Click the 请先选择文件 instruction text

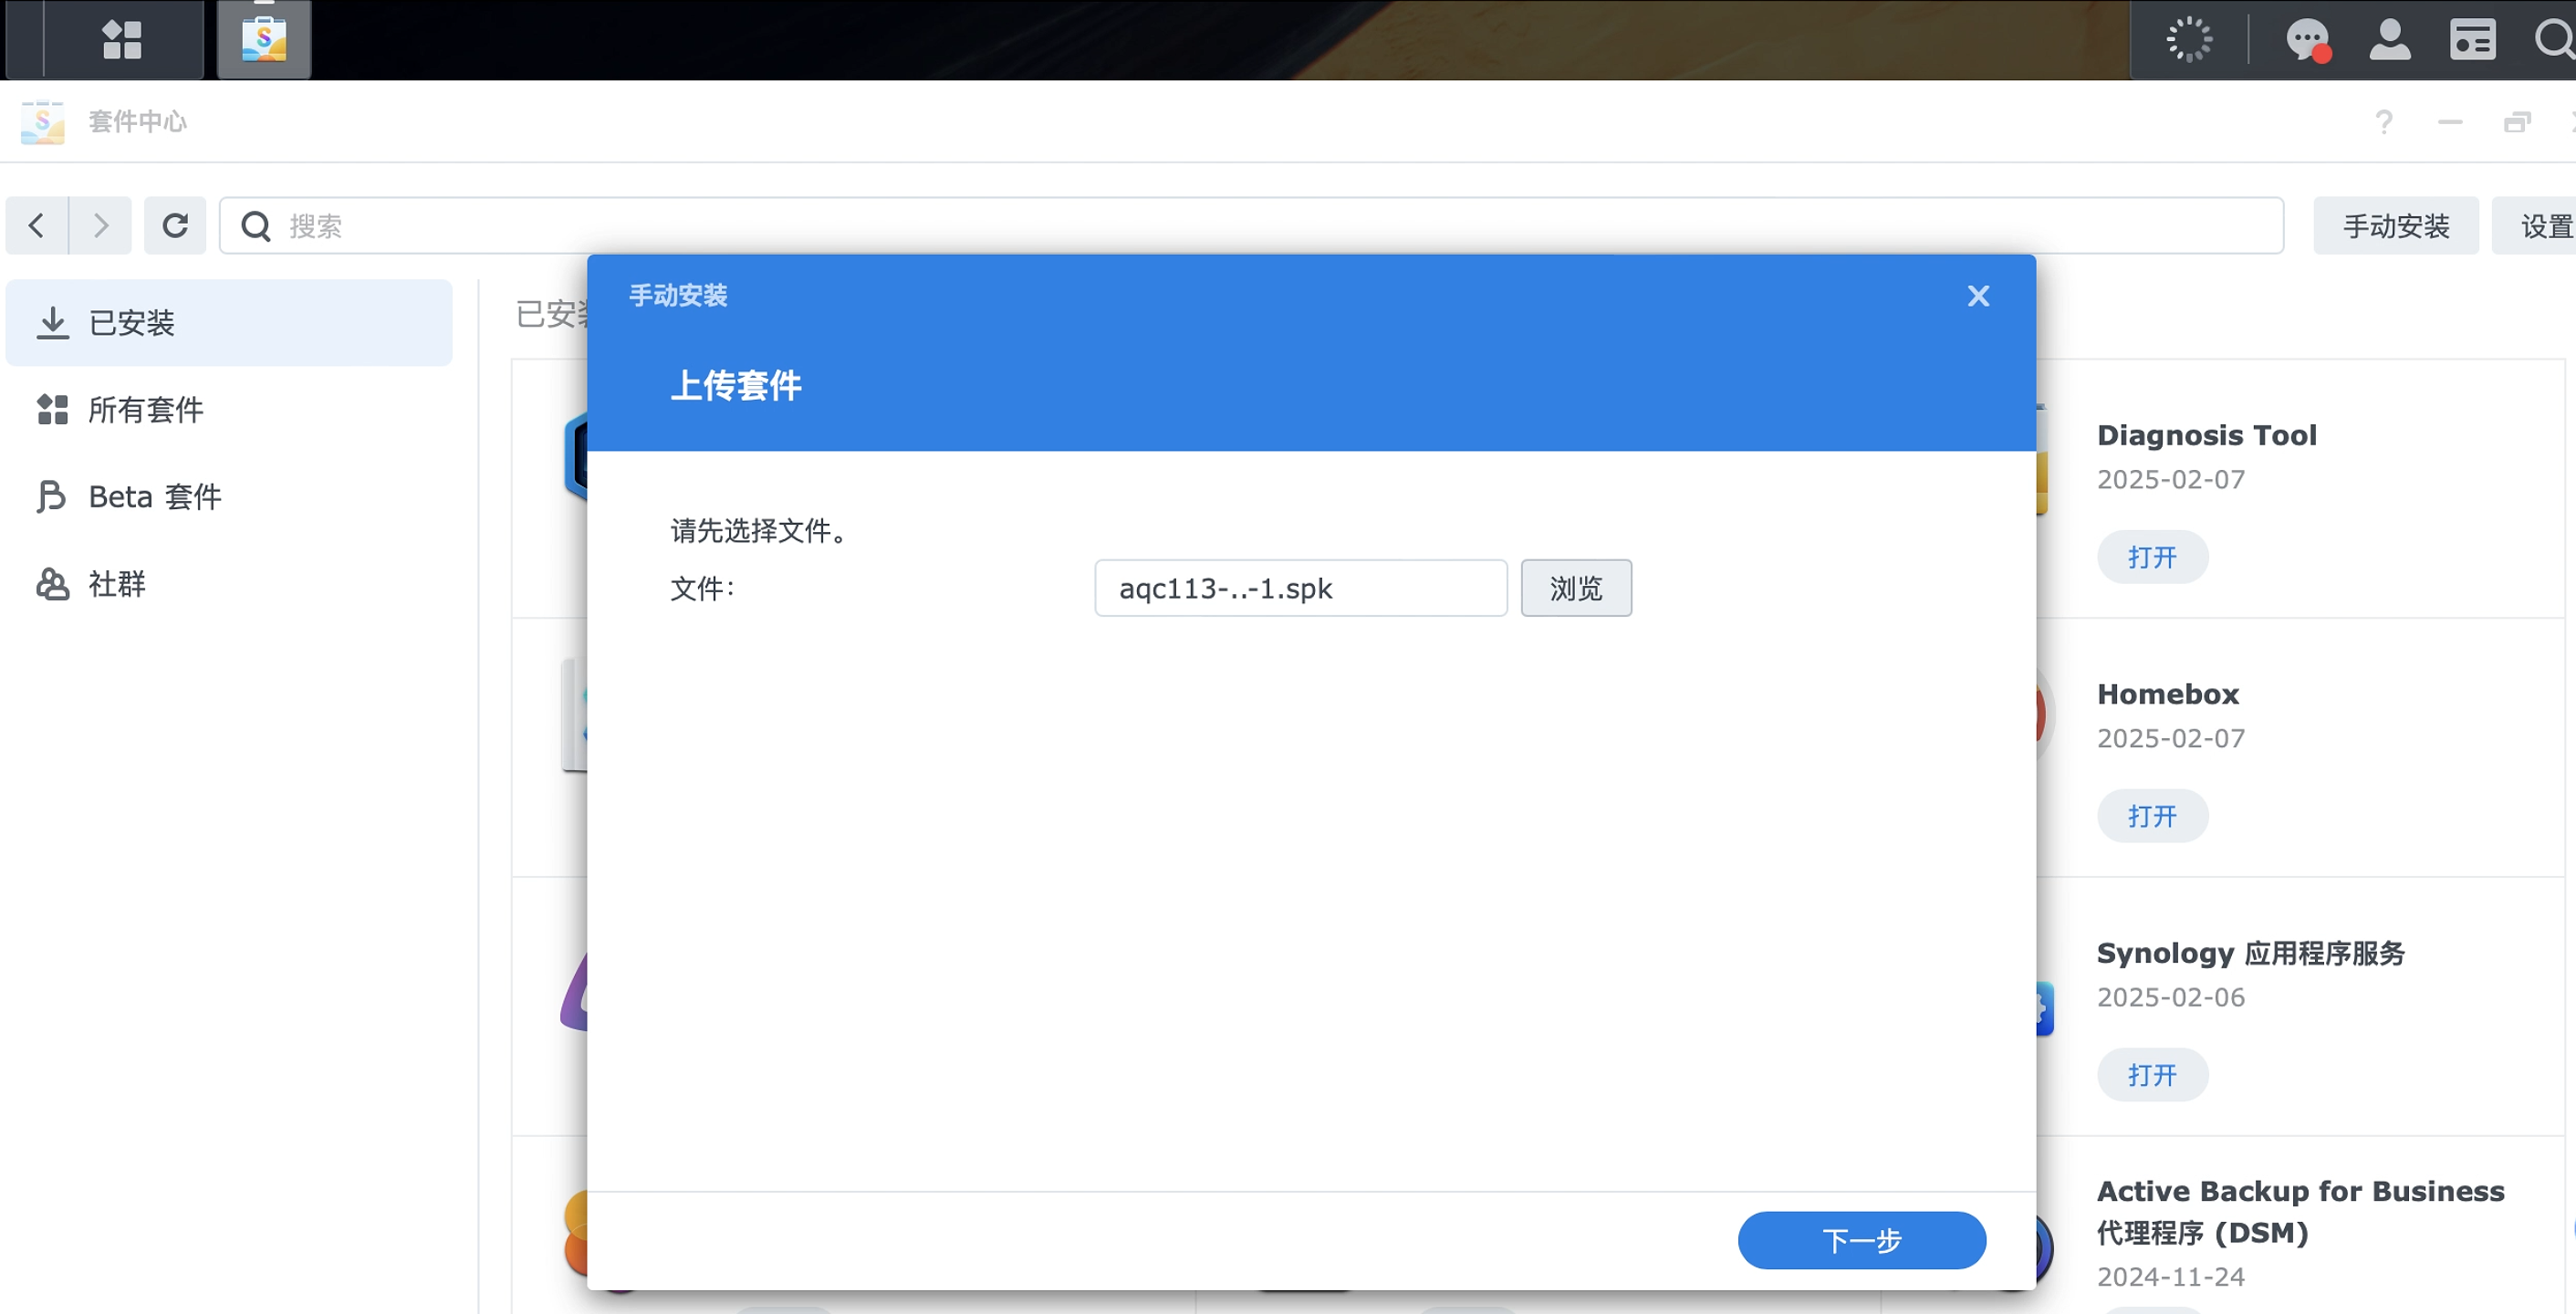coord(759,531)
